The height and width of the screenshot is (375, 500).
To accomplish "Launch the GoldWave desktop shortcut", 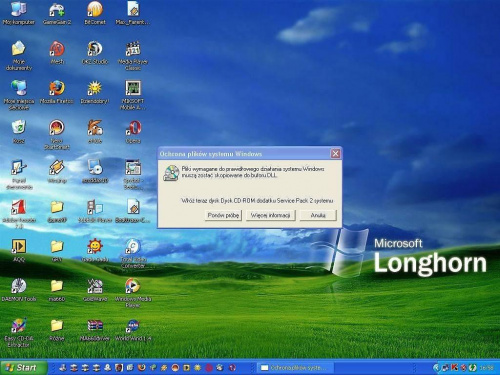I will [x=95, y=290].
